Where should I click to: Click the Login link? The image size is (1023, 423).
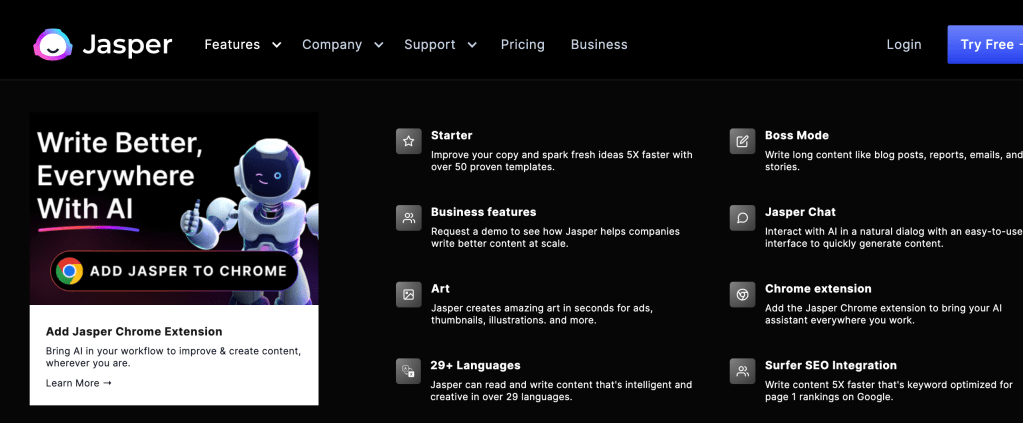[904, 45]
